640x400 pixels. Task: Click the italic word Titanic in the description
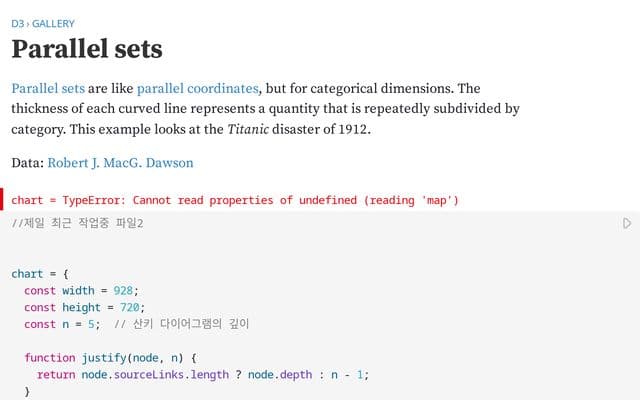point(248,129)
